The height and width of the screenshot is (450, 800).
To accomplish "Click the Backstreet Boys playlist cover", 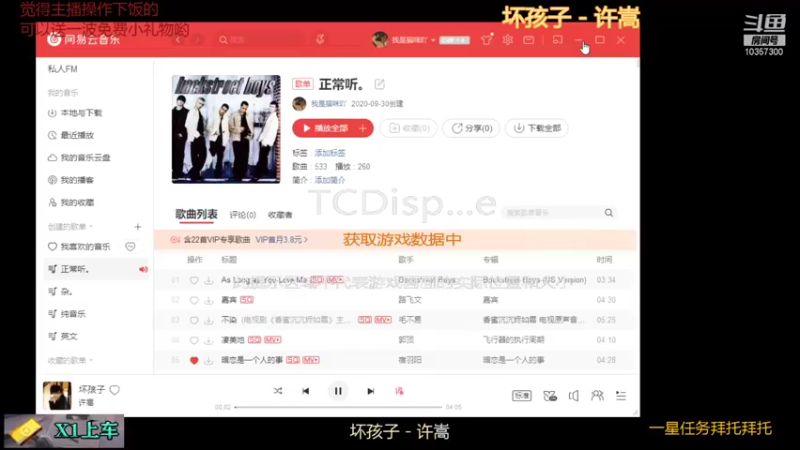I will [x=226, y=129].
